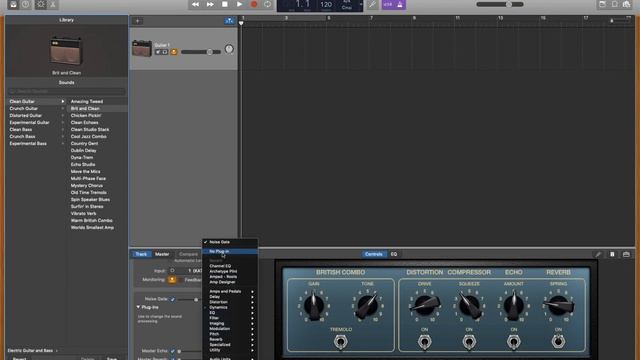Flip the TREMOLO switch on the British Combo
Image resolution: width=640 pixels, height=360 pixels.
click(340, 342)
